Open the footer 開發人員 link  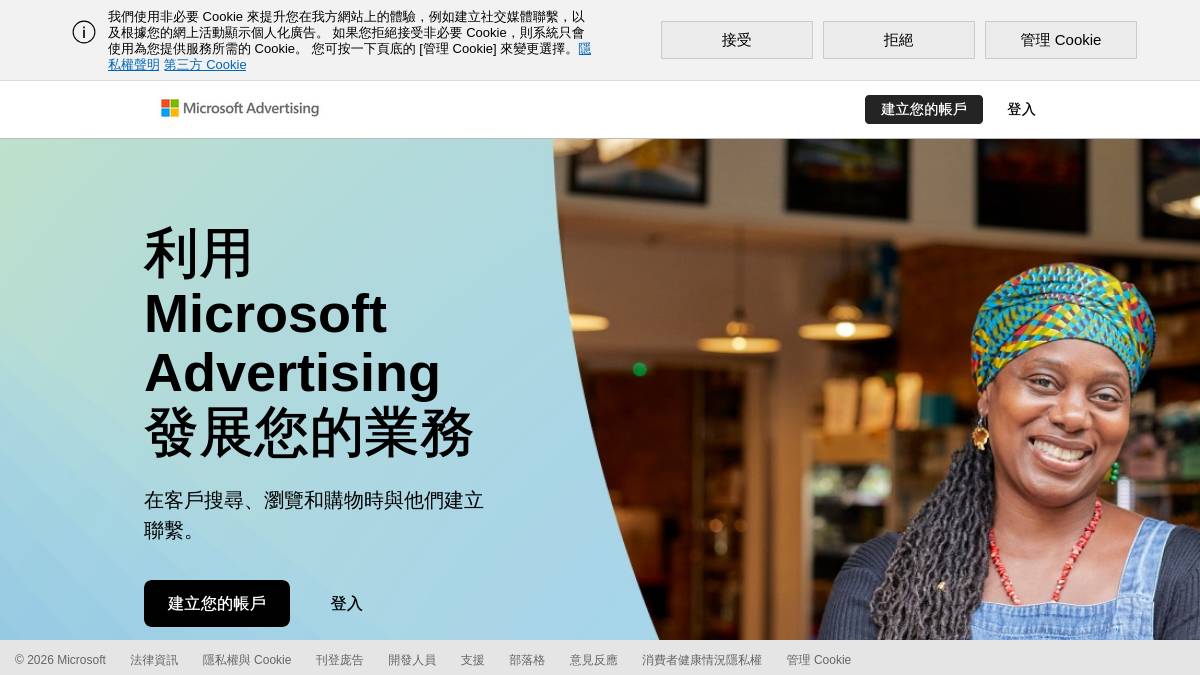tap(412, 660)
